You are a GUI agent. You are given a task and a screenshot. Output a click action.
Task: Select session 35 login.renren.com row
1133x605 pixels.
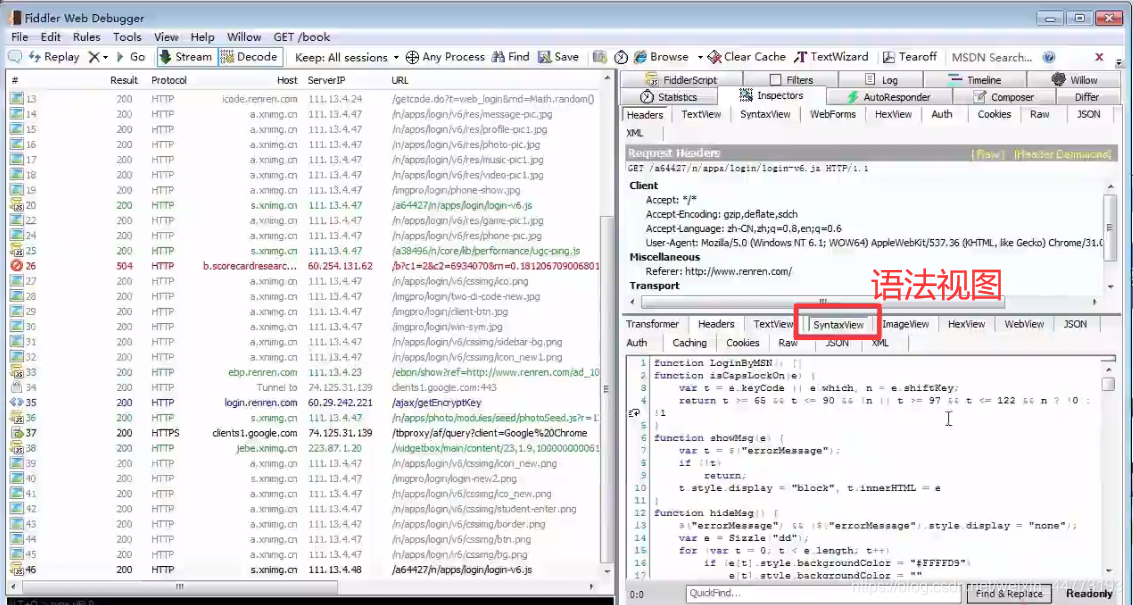click(305, 403)
